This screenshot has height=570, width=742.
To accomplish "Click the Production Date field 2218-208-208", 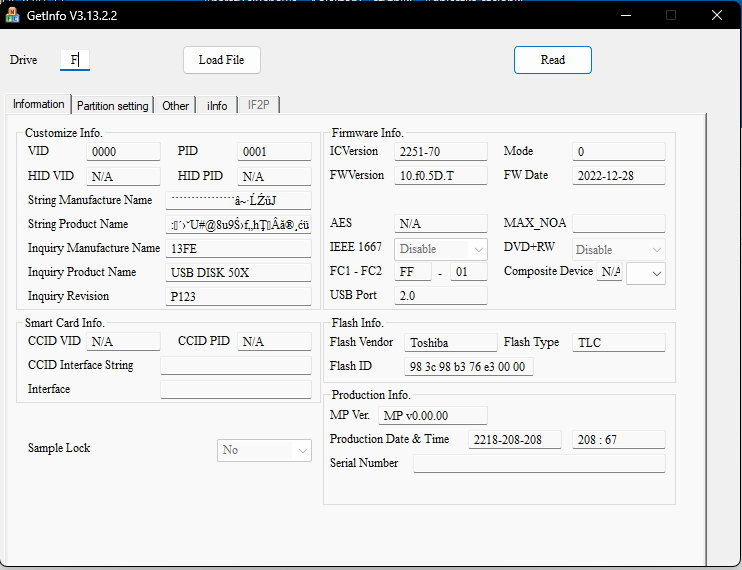I will (515, 440).
